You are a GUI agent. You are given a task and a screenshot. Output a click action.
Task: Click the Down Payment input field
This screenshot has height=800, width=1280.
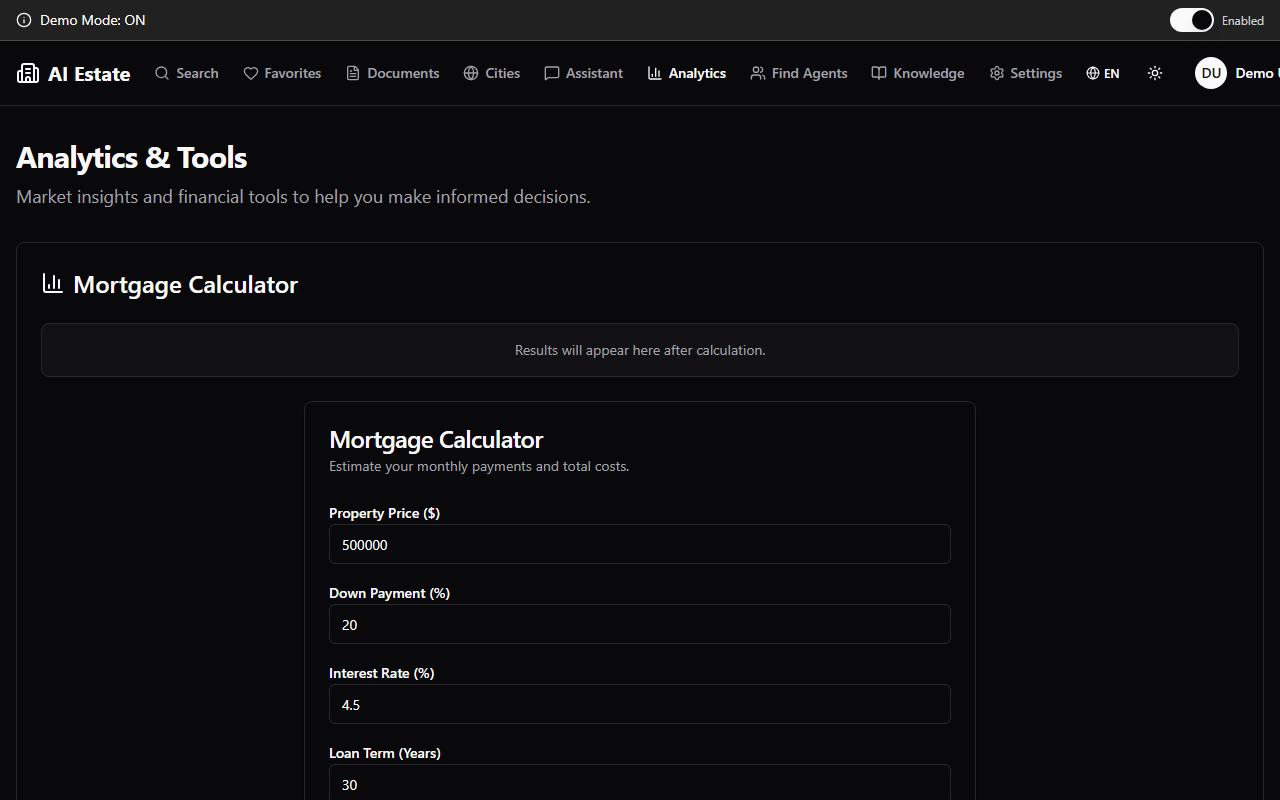(x=640, y=624)
